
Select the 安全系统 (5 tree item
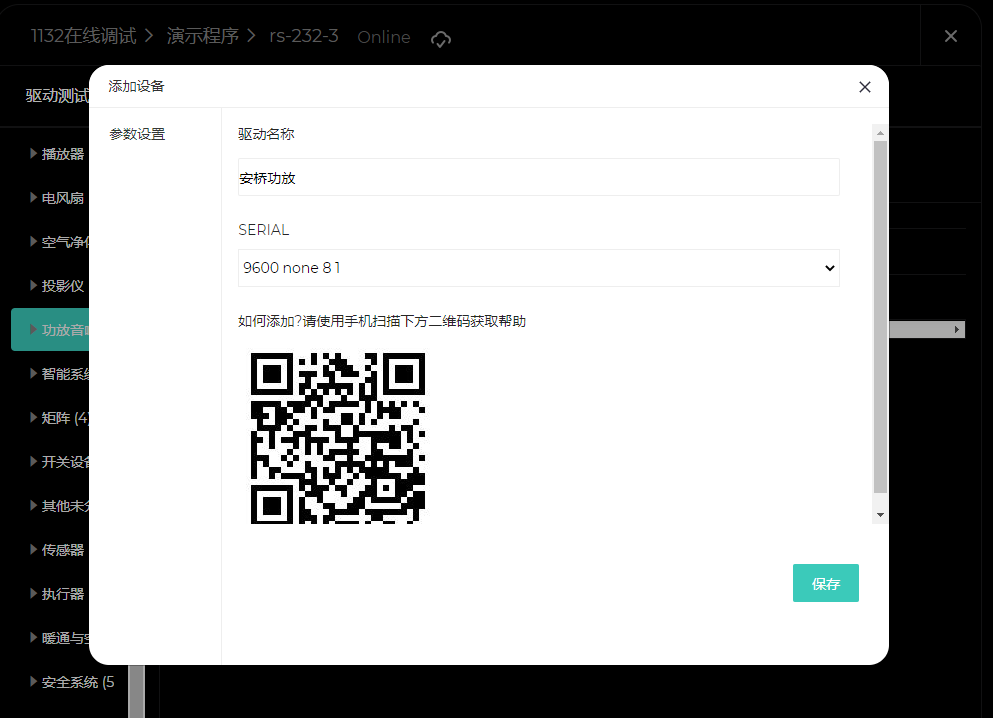78,682
